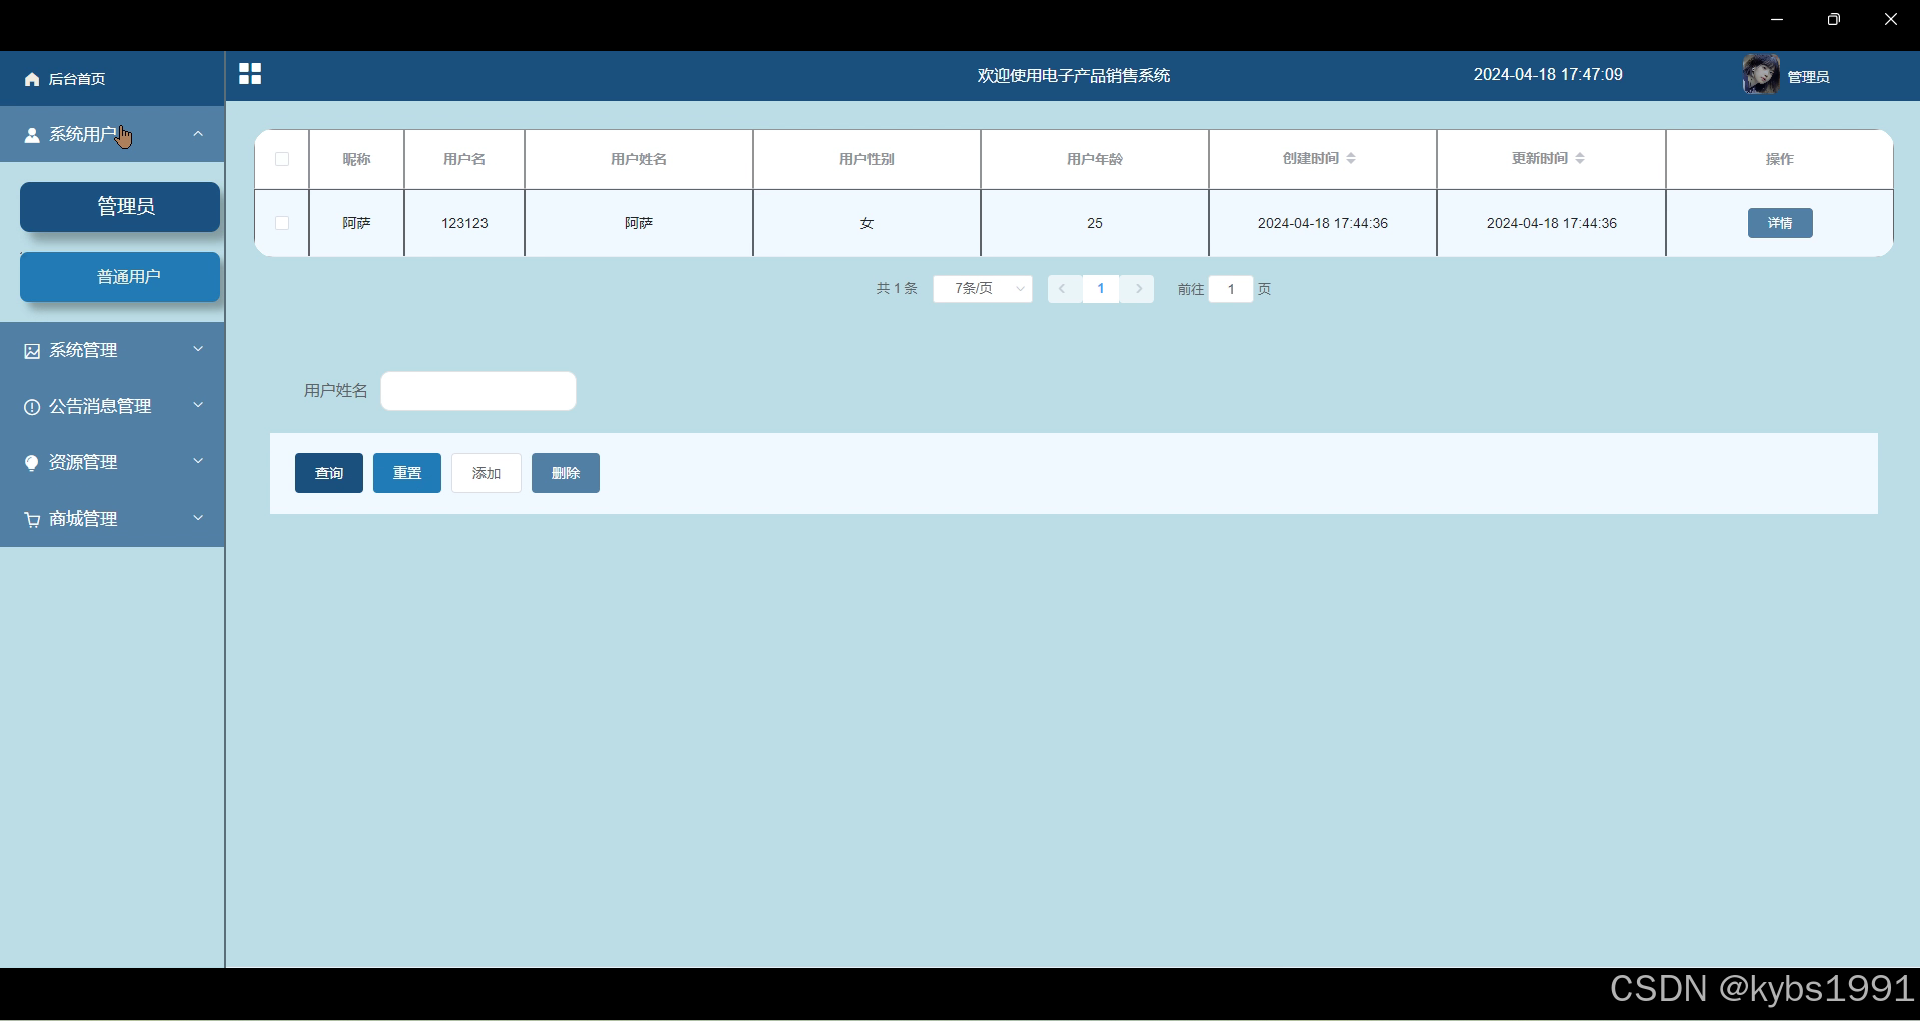Viewport: 1920px width, 1021px height.
Task: Click the 公告消息管理 info icon
Action: click(x=32, y=407)
